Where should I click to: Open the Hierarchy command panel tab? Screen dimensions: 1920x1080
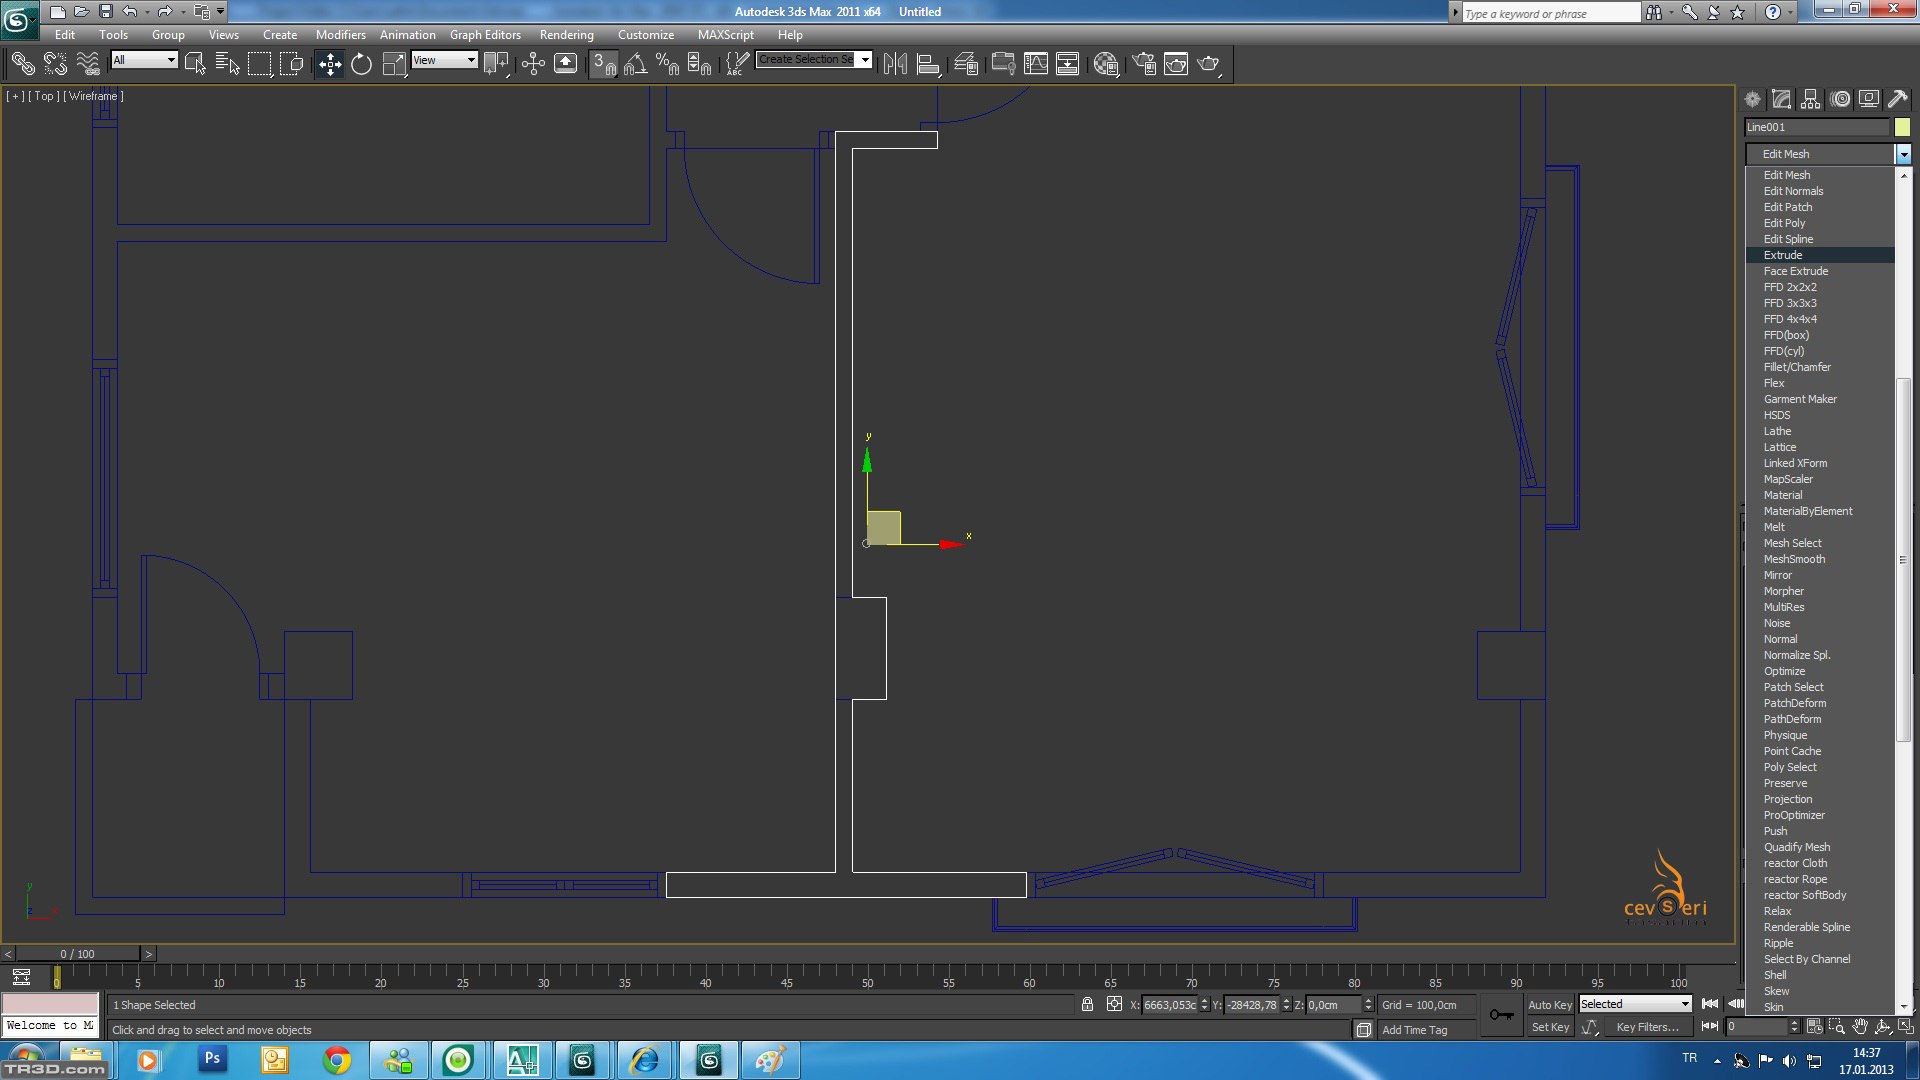[x=1810, y=99]
